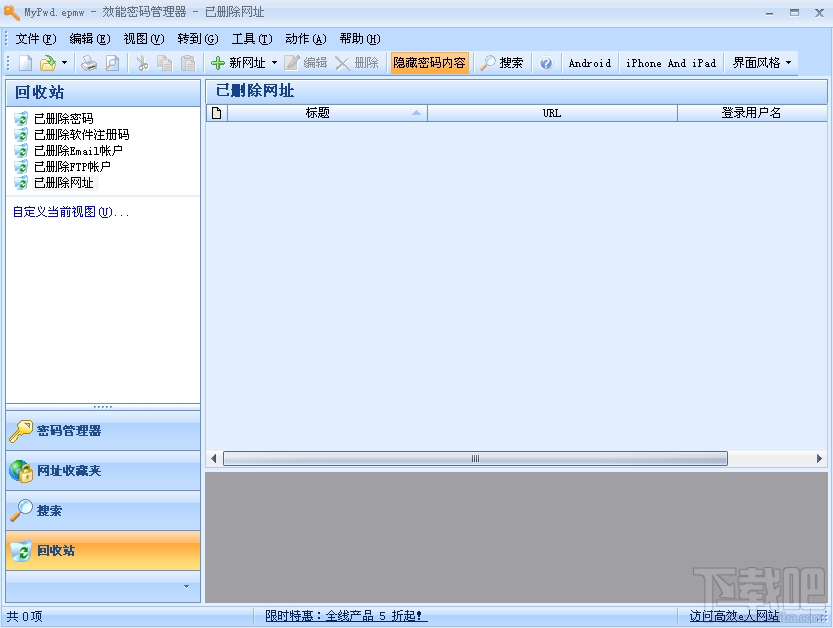Click the document icon column header

217,113
